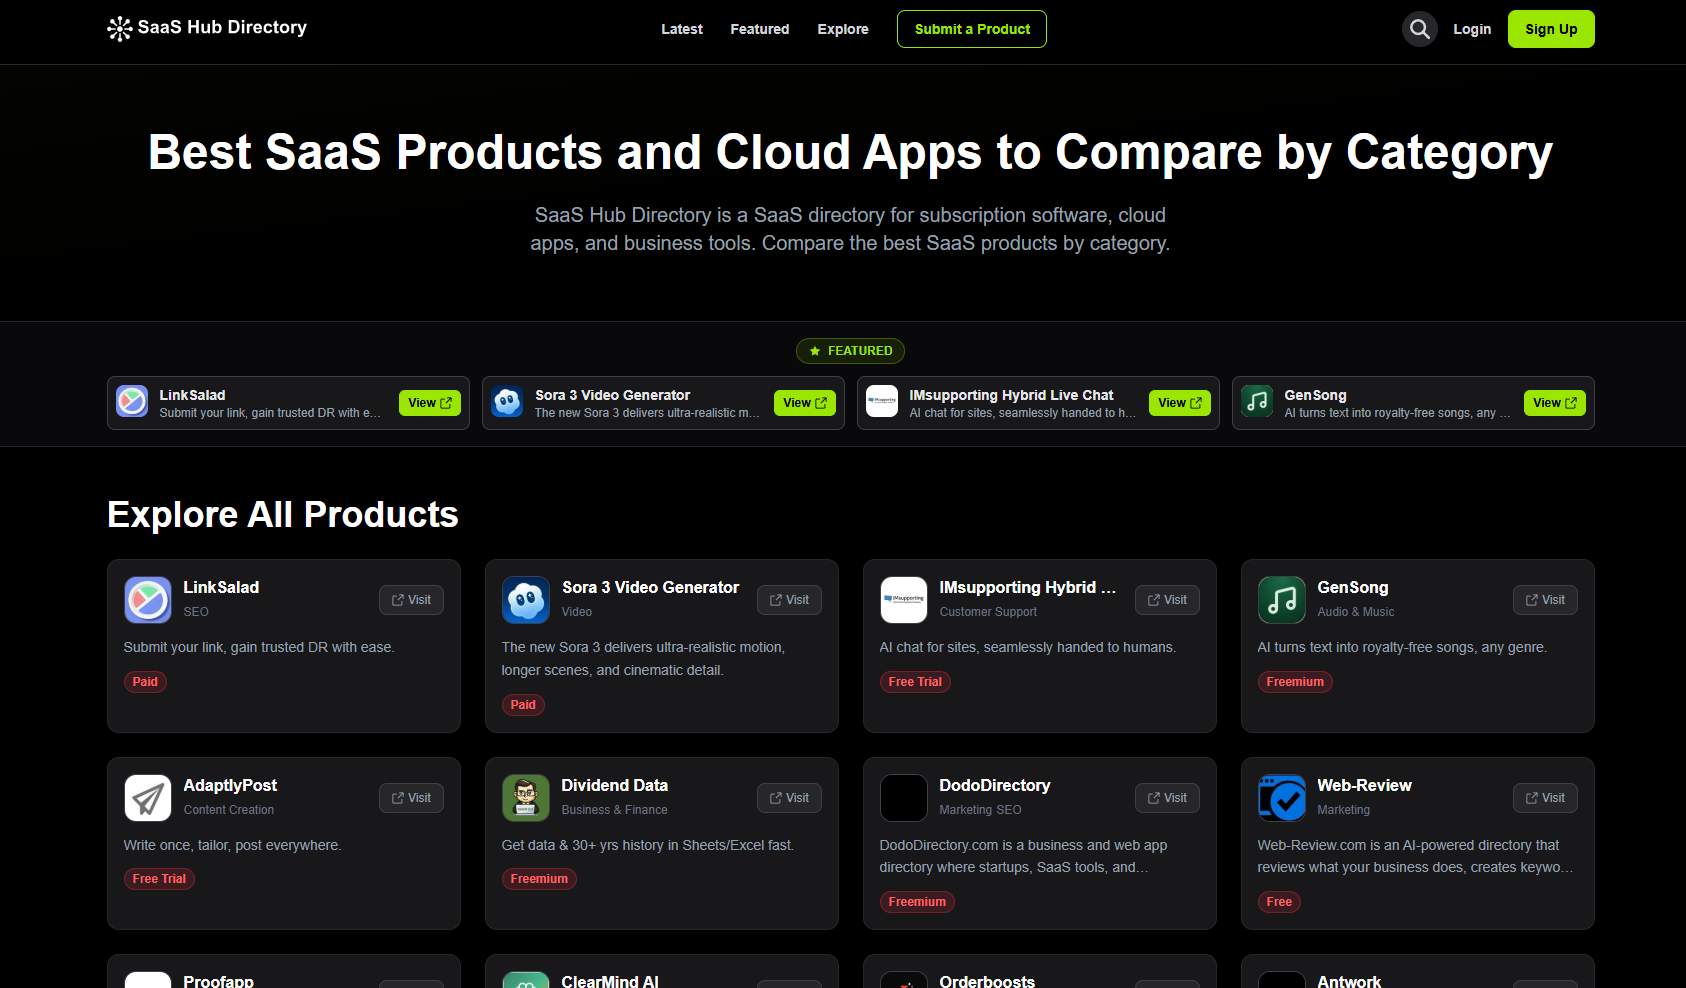Image resolution: width=1686 pixels, height=988 pixels.
Task: Click the Freemium badge on GenSong
Action: (1294, 681)
